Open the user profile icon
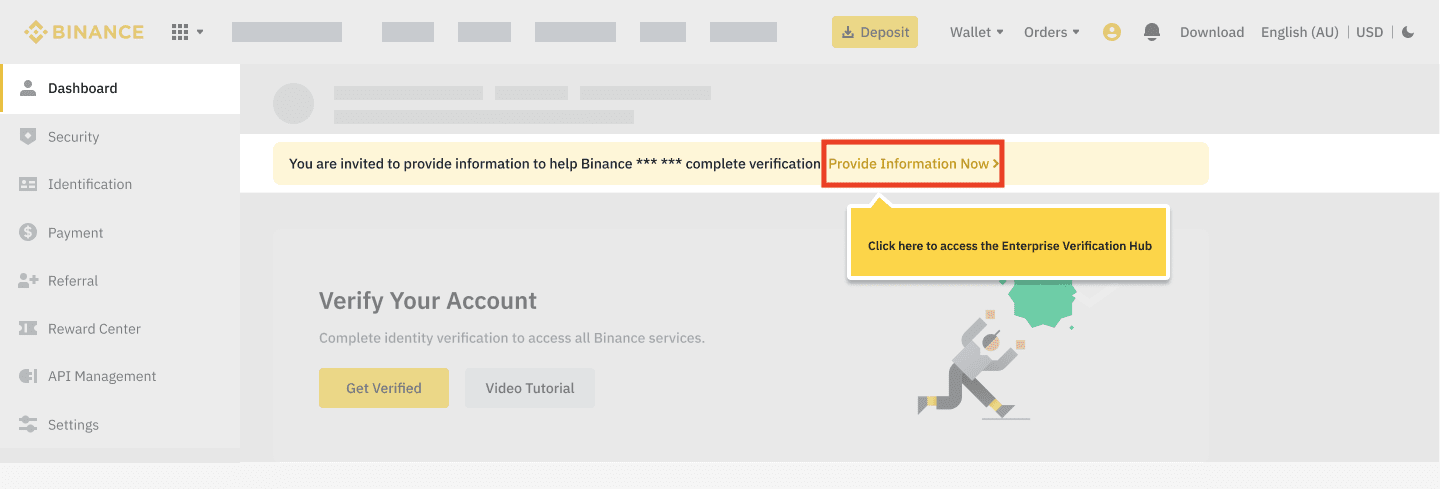Screen dimensions: 1440x489 (1111, 32)
